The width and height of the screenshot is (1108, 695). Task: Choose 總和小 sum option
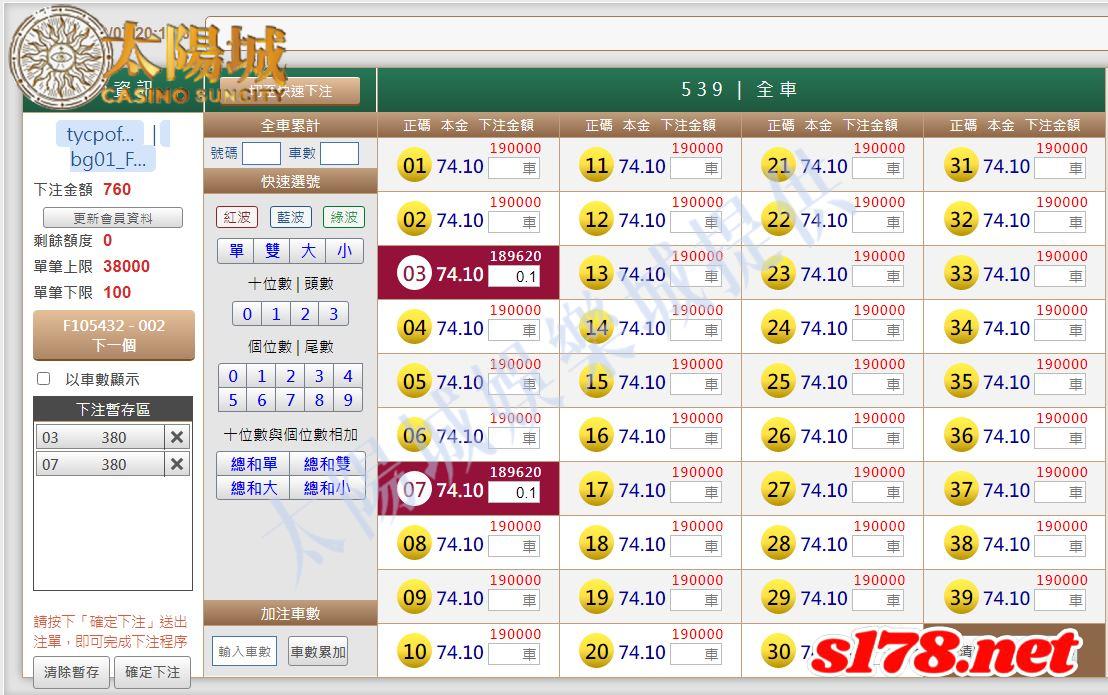pos(327,487)
